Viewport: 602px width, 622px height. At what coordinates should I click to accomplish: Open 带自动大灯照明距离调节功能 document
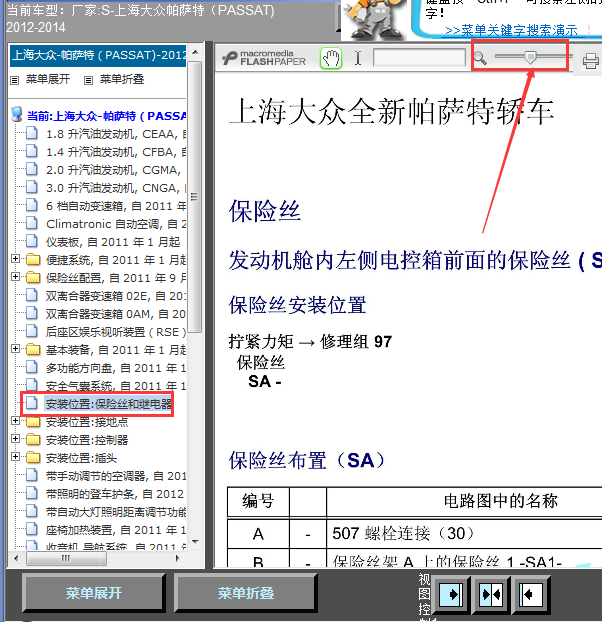click(116, 512)
